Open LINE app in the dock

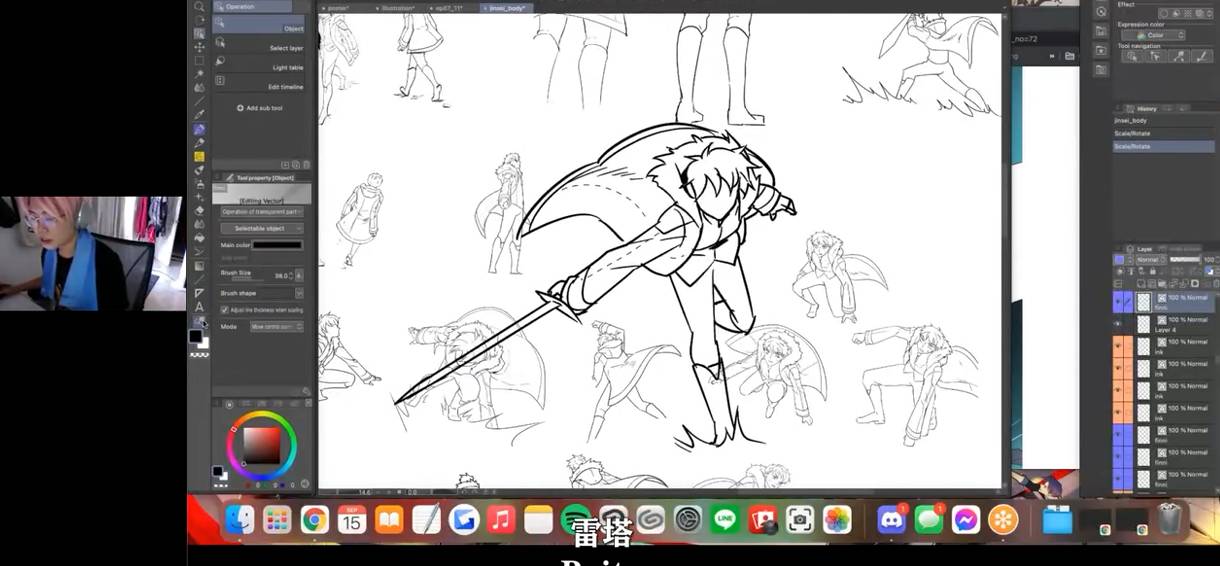click(725, 520)
